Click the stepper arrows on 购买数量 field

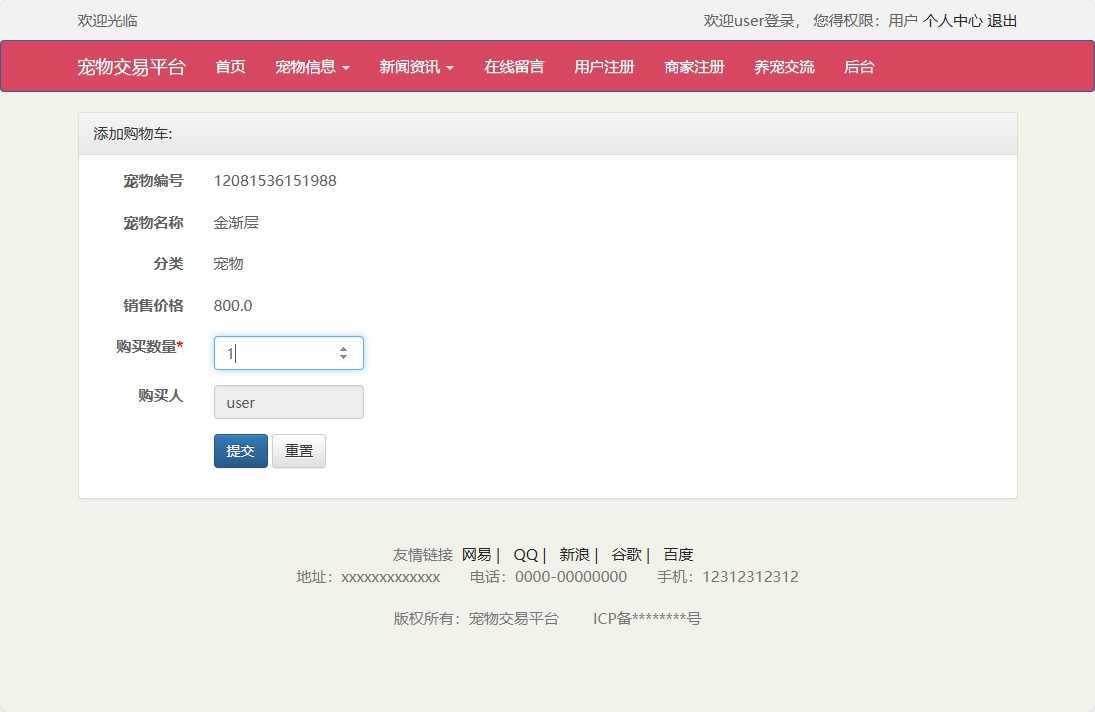tap(344, 352)
